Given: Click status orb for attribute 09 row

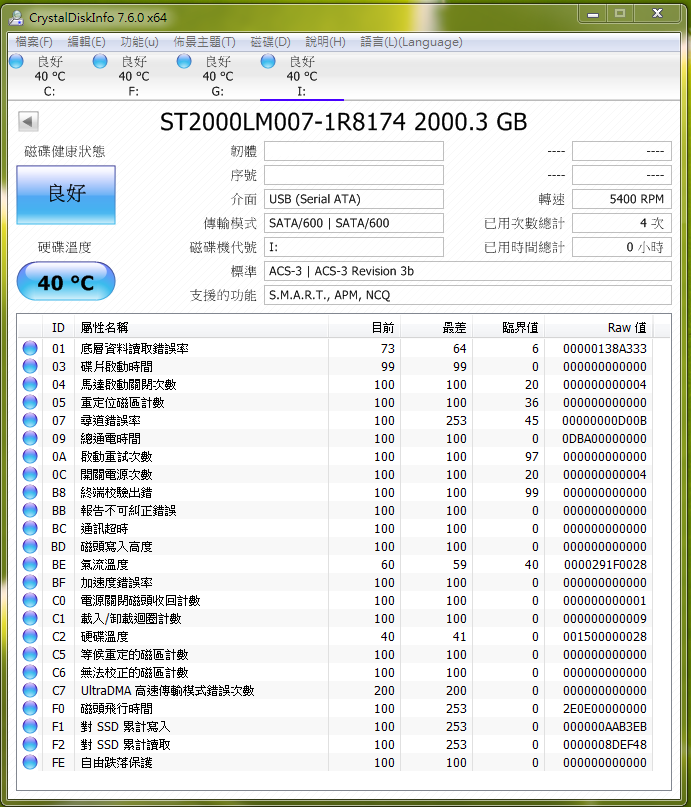Looking at the screenshot, I should tap(30, 438).
